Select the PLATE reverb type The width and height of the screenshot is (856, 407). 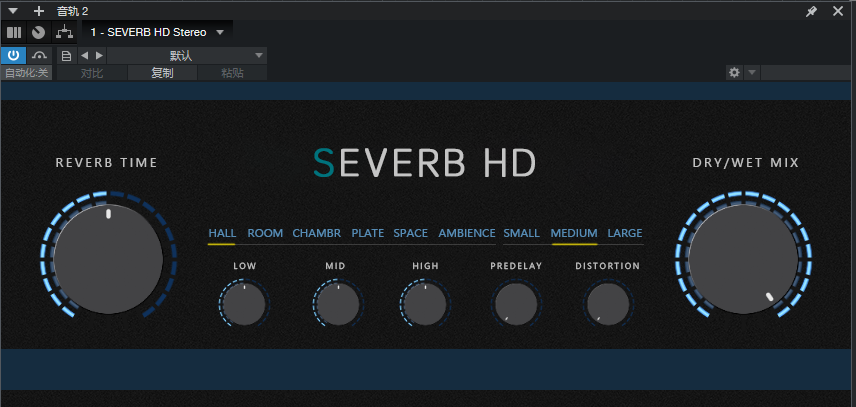[367, 234]
